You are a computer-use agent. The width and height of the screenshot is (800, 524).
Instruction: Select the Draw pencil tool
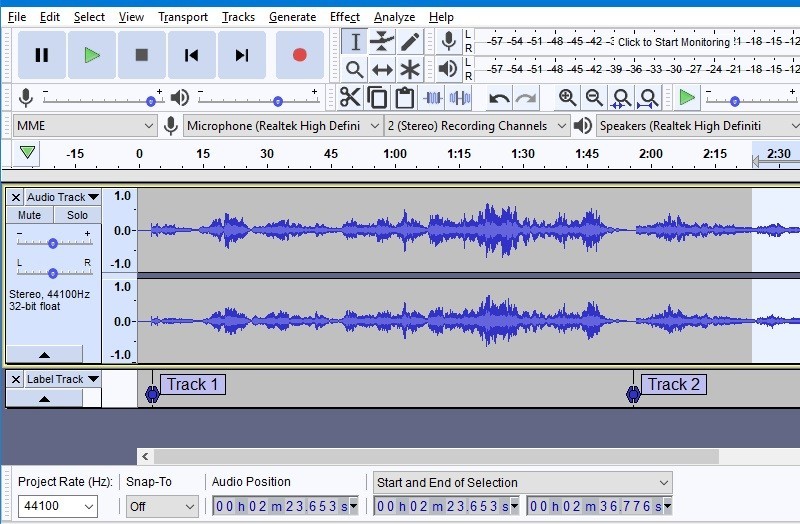[410, 42]
